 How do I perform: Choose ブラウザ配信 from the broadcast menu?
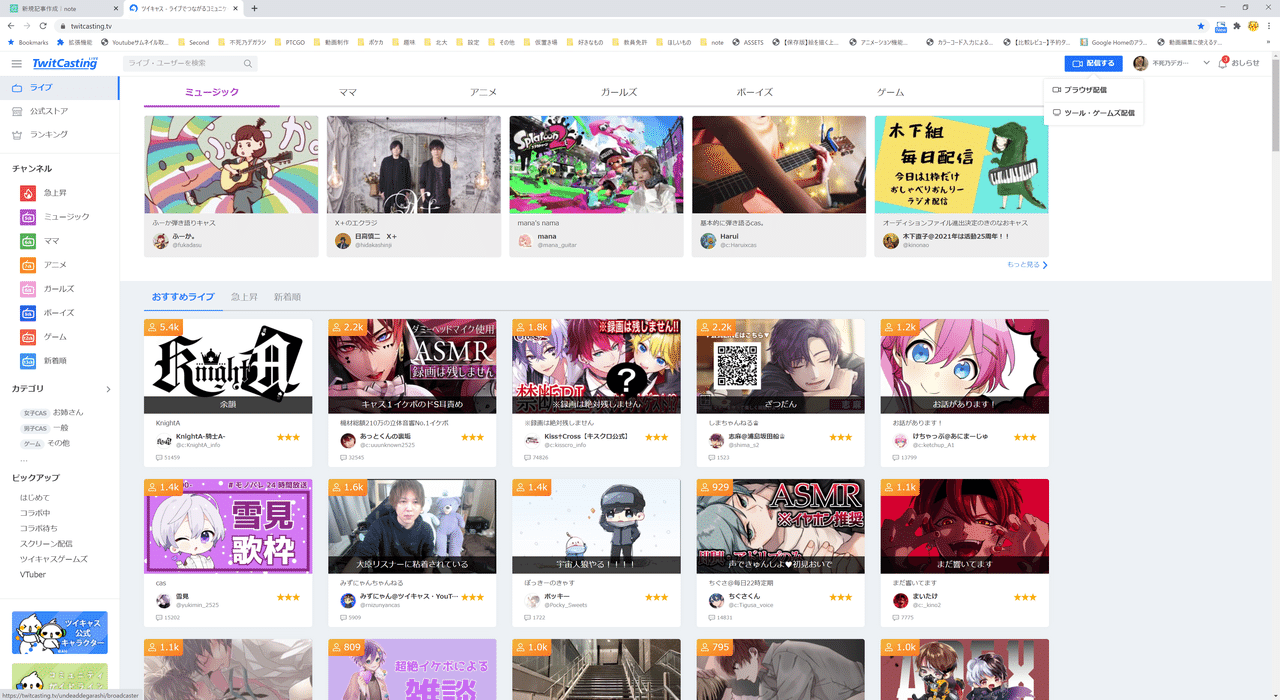tap(1085, 90)
